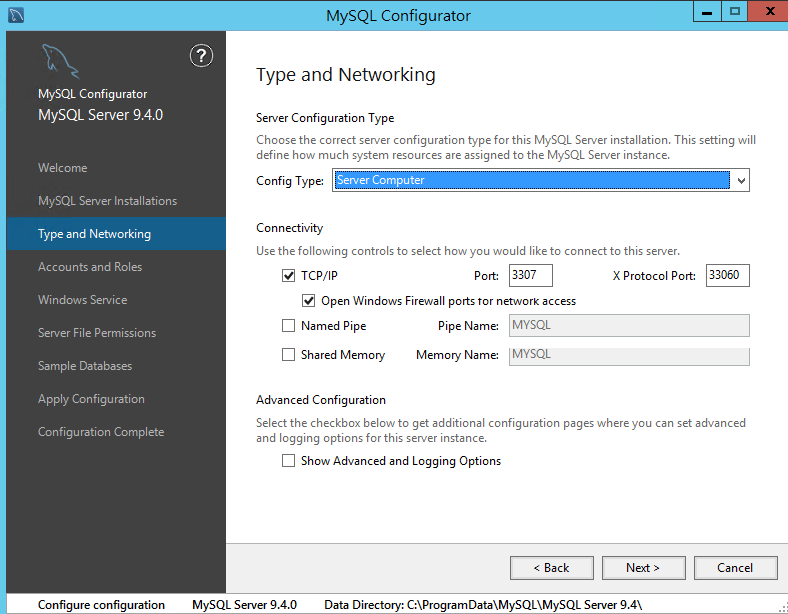Click the Data Directory path in status bar
Screen dimensions: 788x614
point(483,605)
